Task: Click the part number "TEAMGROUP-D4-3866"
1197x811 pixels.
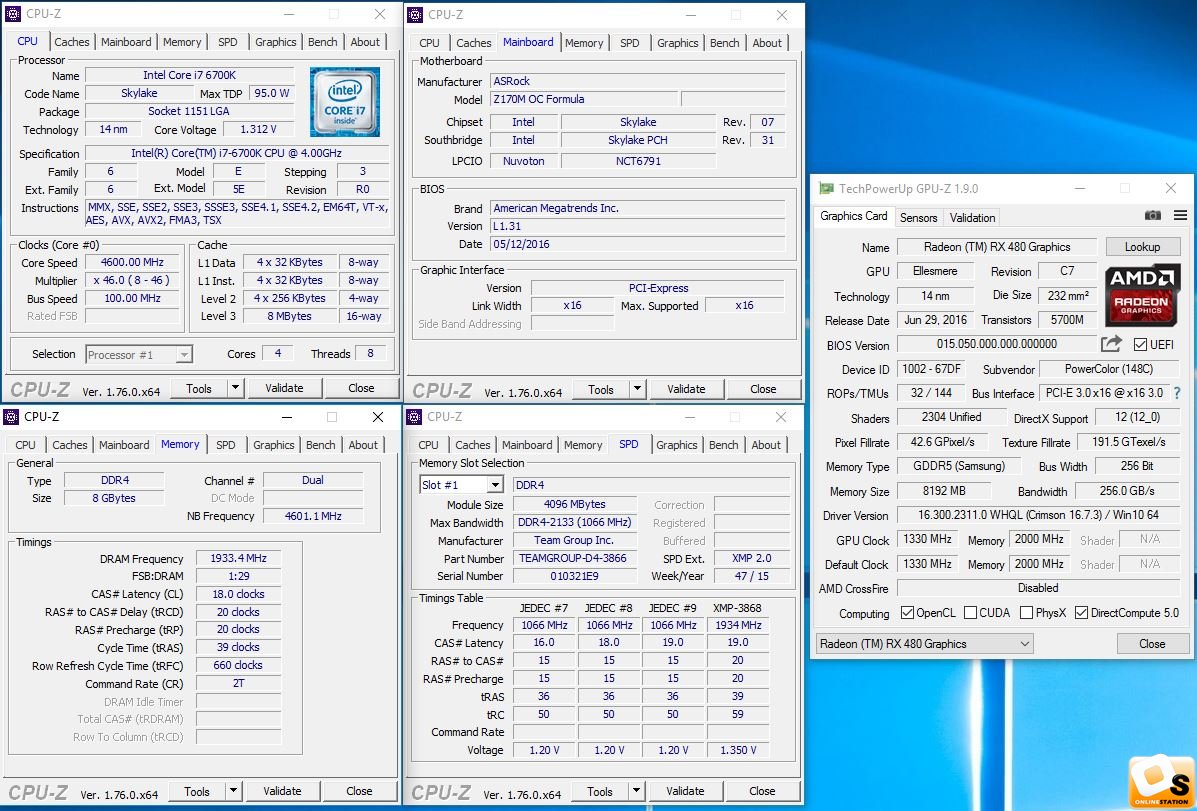Action: pos(574,558)
